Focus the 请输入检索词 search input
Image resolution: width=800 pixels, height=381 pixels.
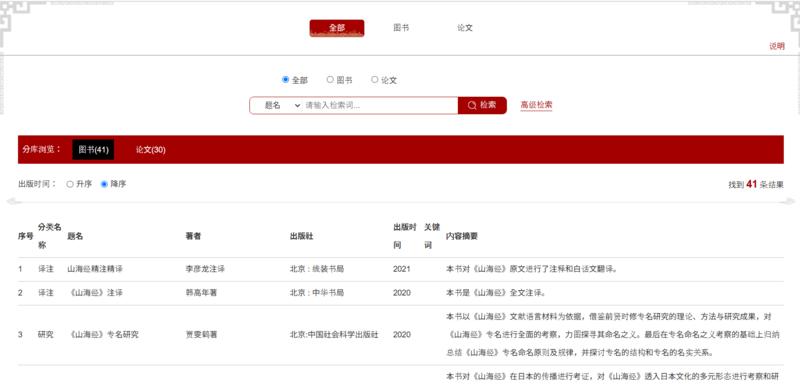[380, 106]
